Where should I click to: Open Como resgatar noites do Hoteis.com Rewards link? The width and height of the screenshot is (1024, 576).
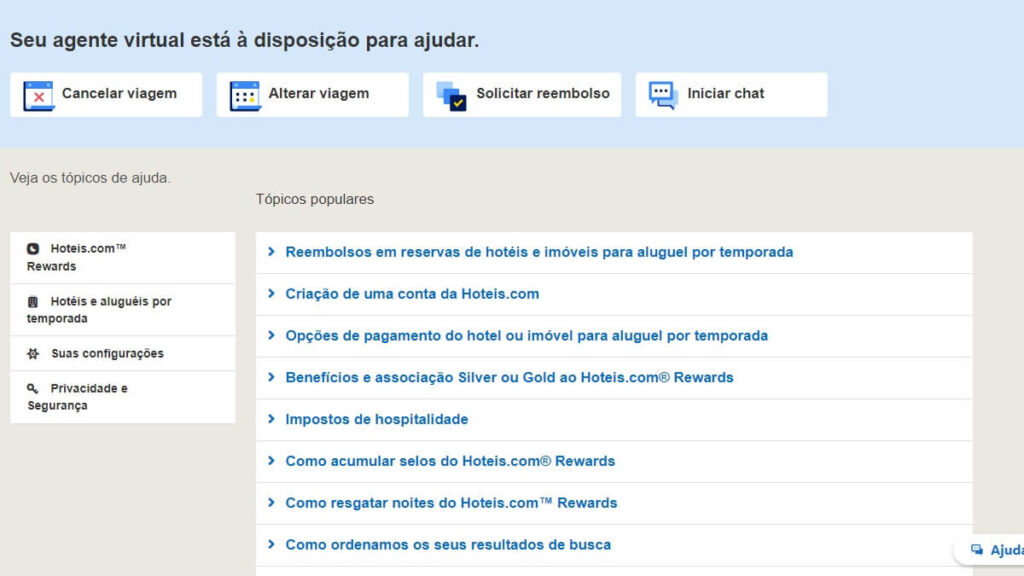[x=451, y=503]
